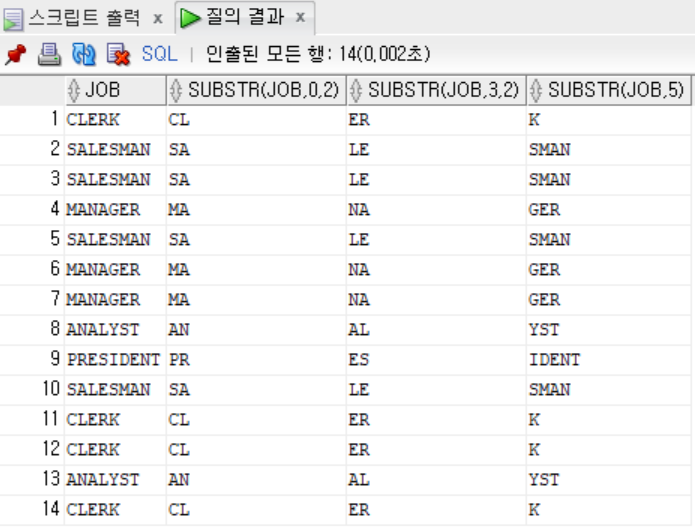Viewport: 695px width, 532px height.
Task: Select SALESMAN cell in row 2
Action: (x=115, y=150)
